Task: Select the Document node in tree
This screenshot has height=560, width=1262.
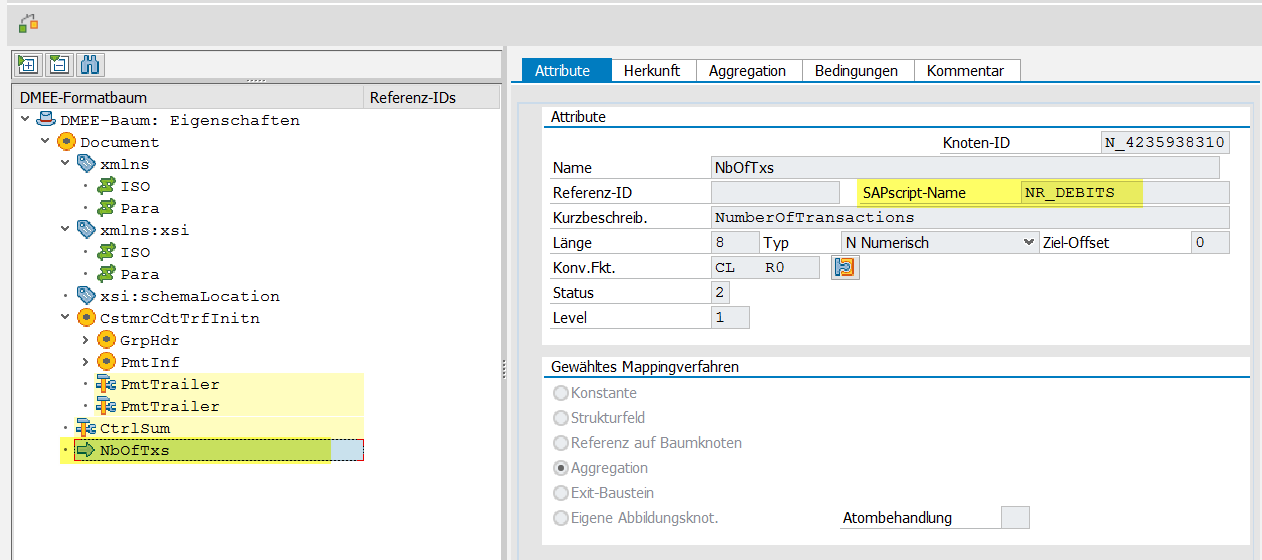Action: click(x=119, y=142)
